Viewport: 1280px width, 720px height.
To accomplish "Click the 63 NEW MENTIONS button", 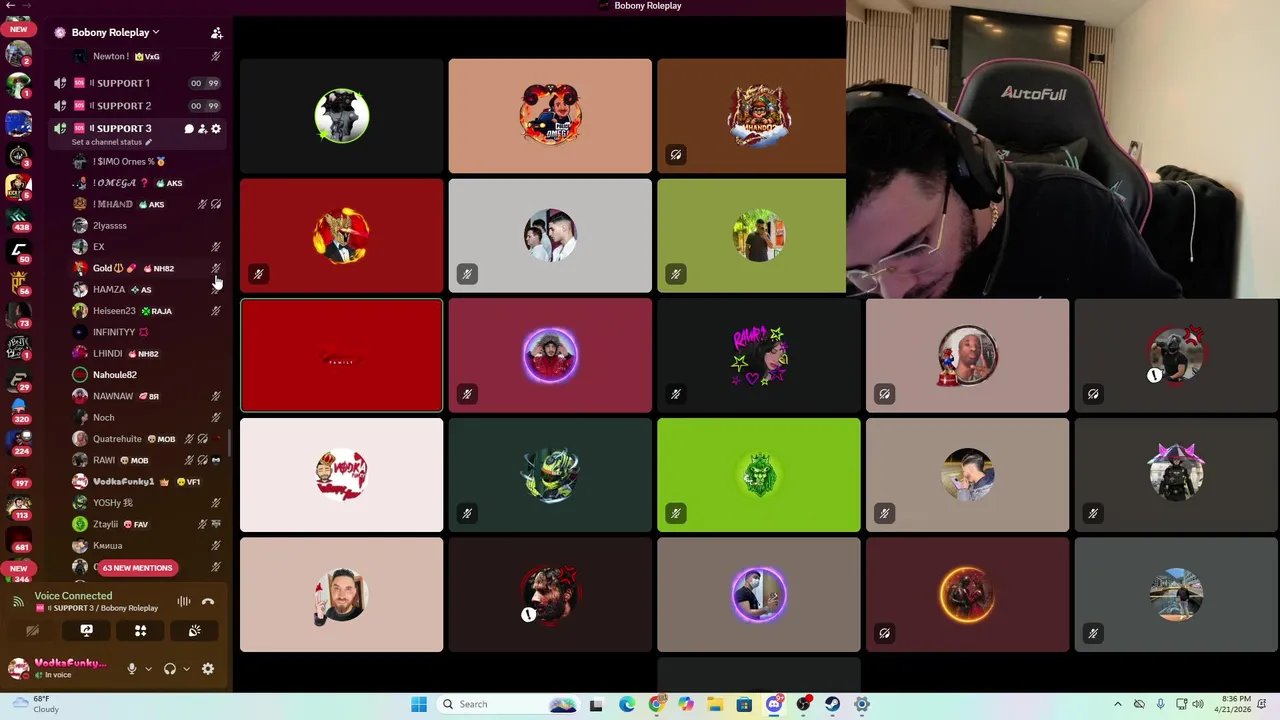I will 137,568.
